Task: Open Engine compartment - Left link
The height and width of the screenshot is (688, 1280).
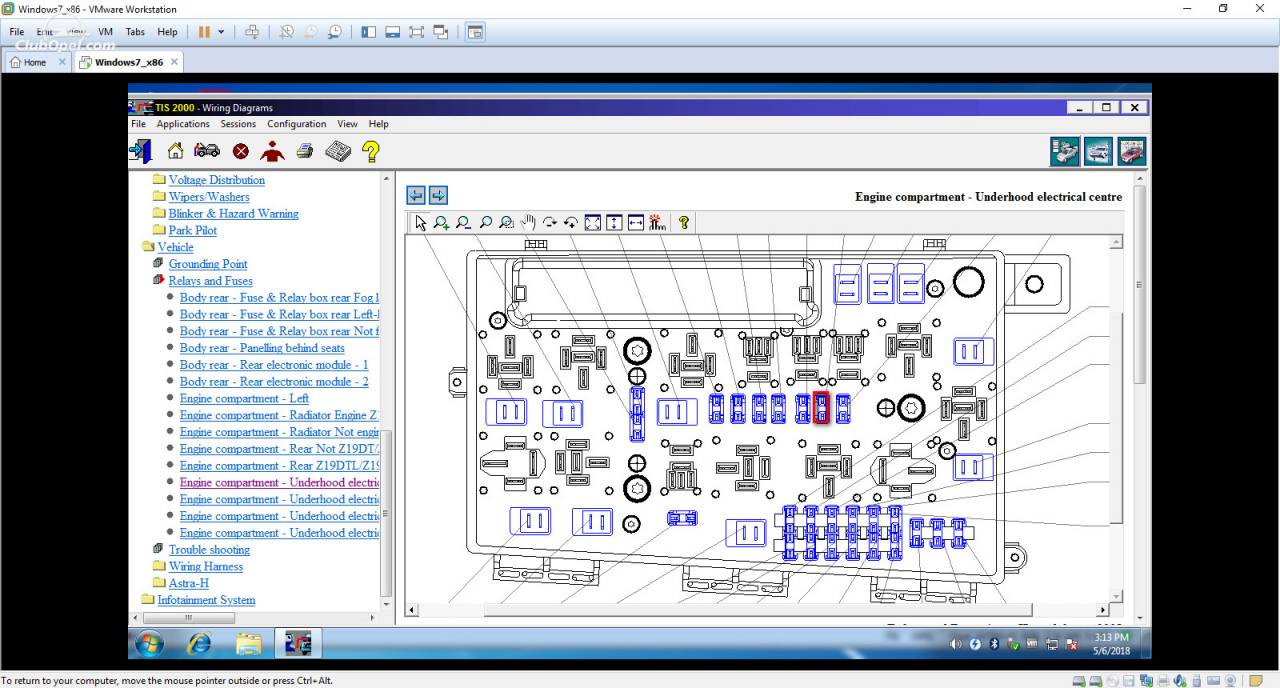Action: 244,398
